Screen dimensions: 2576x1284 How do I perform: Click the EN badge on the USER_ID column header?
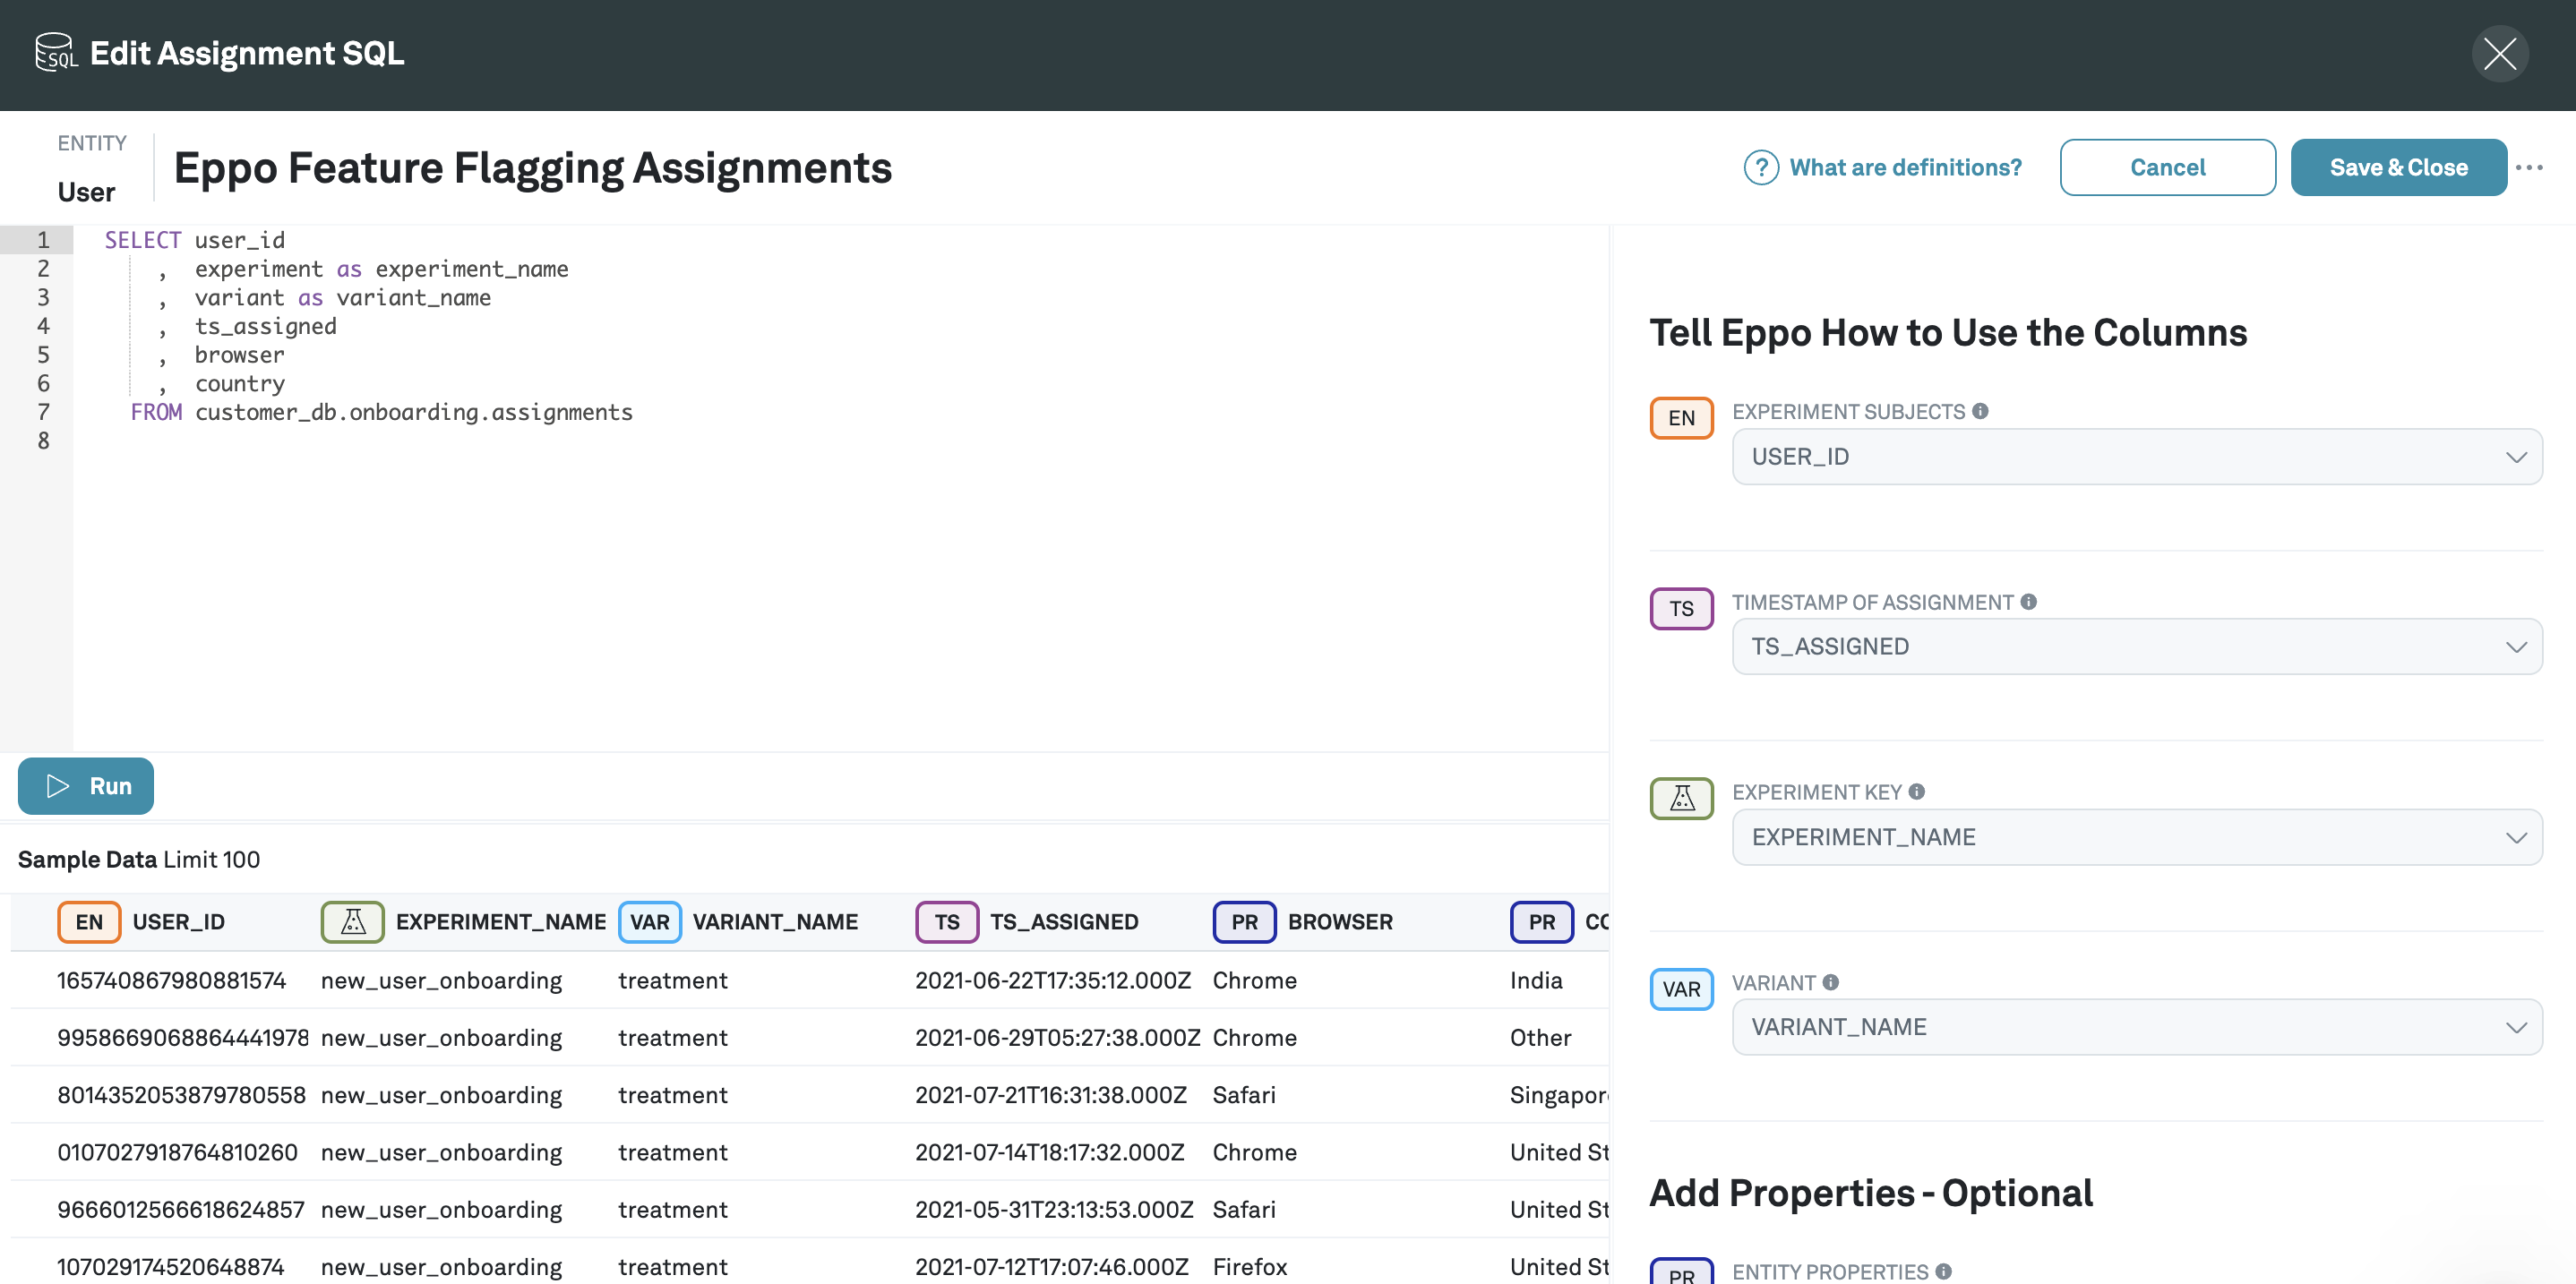click(x=89, y=921)
